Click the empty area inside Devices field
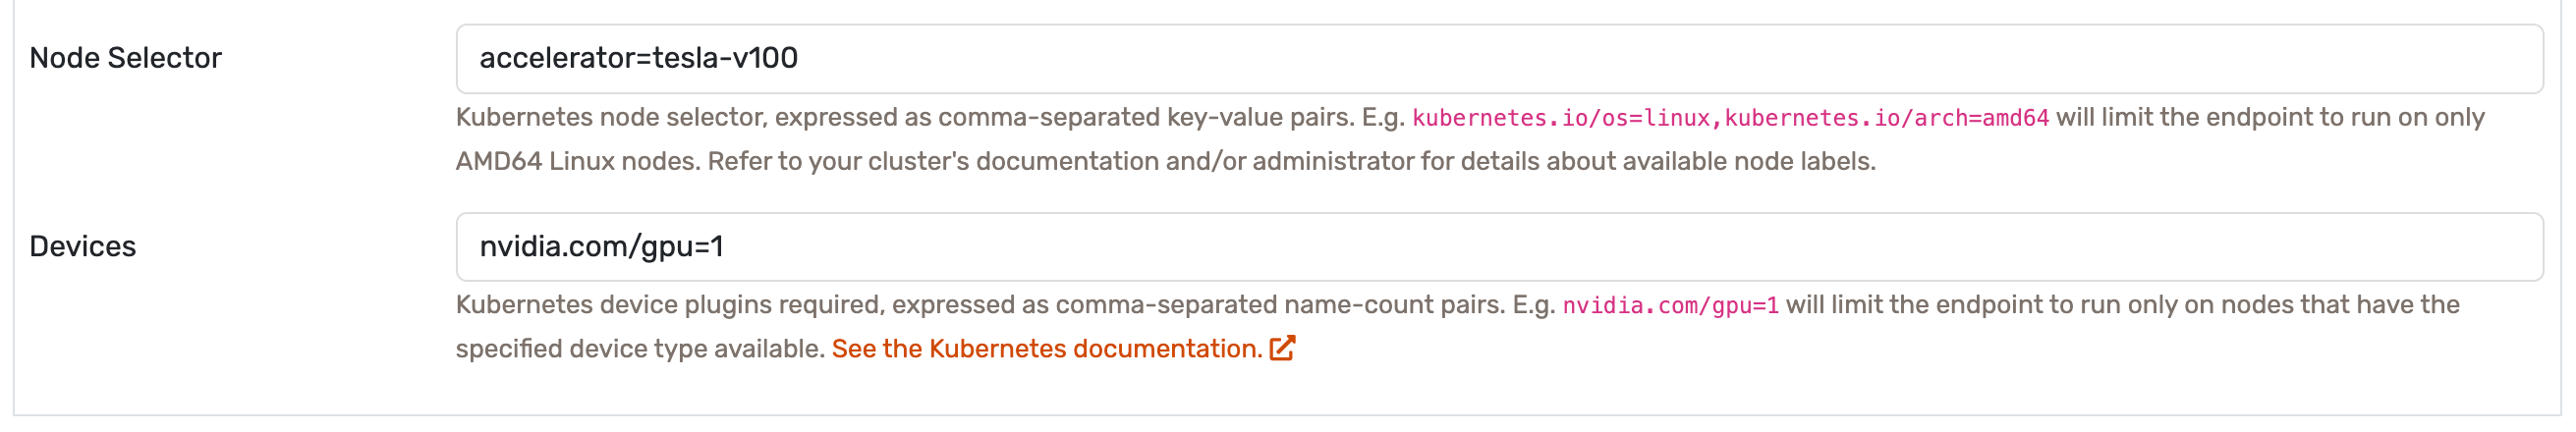Screen dimensions: 2576x432 (1632, 247)
